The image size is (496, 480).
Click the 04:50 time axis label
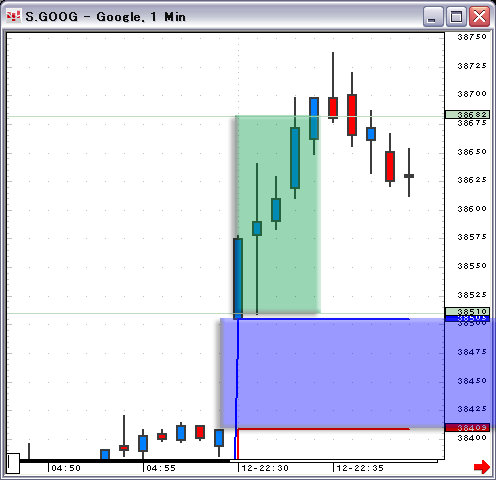(x=66, y=468)
